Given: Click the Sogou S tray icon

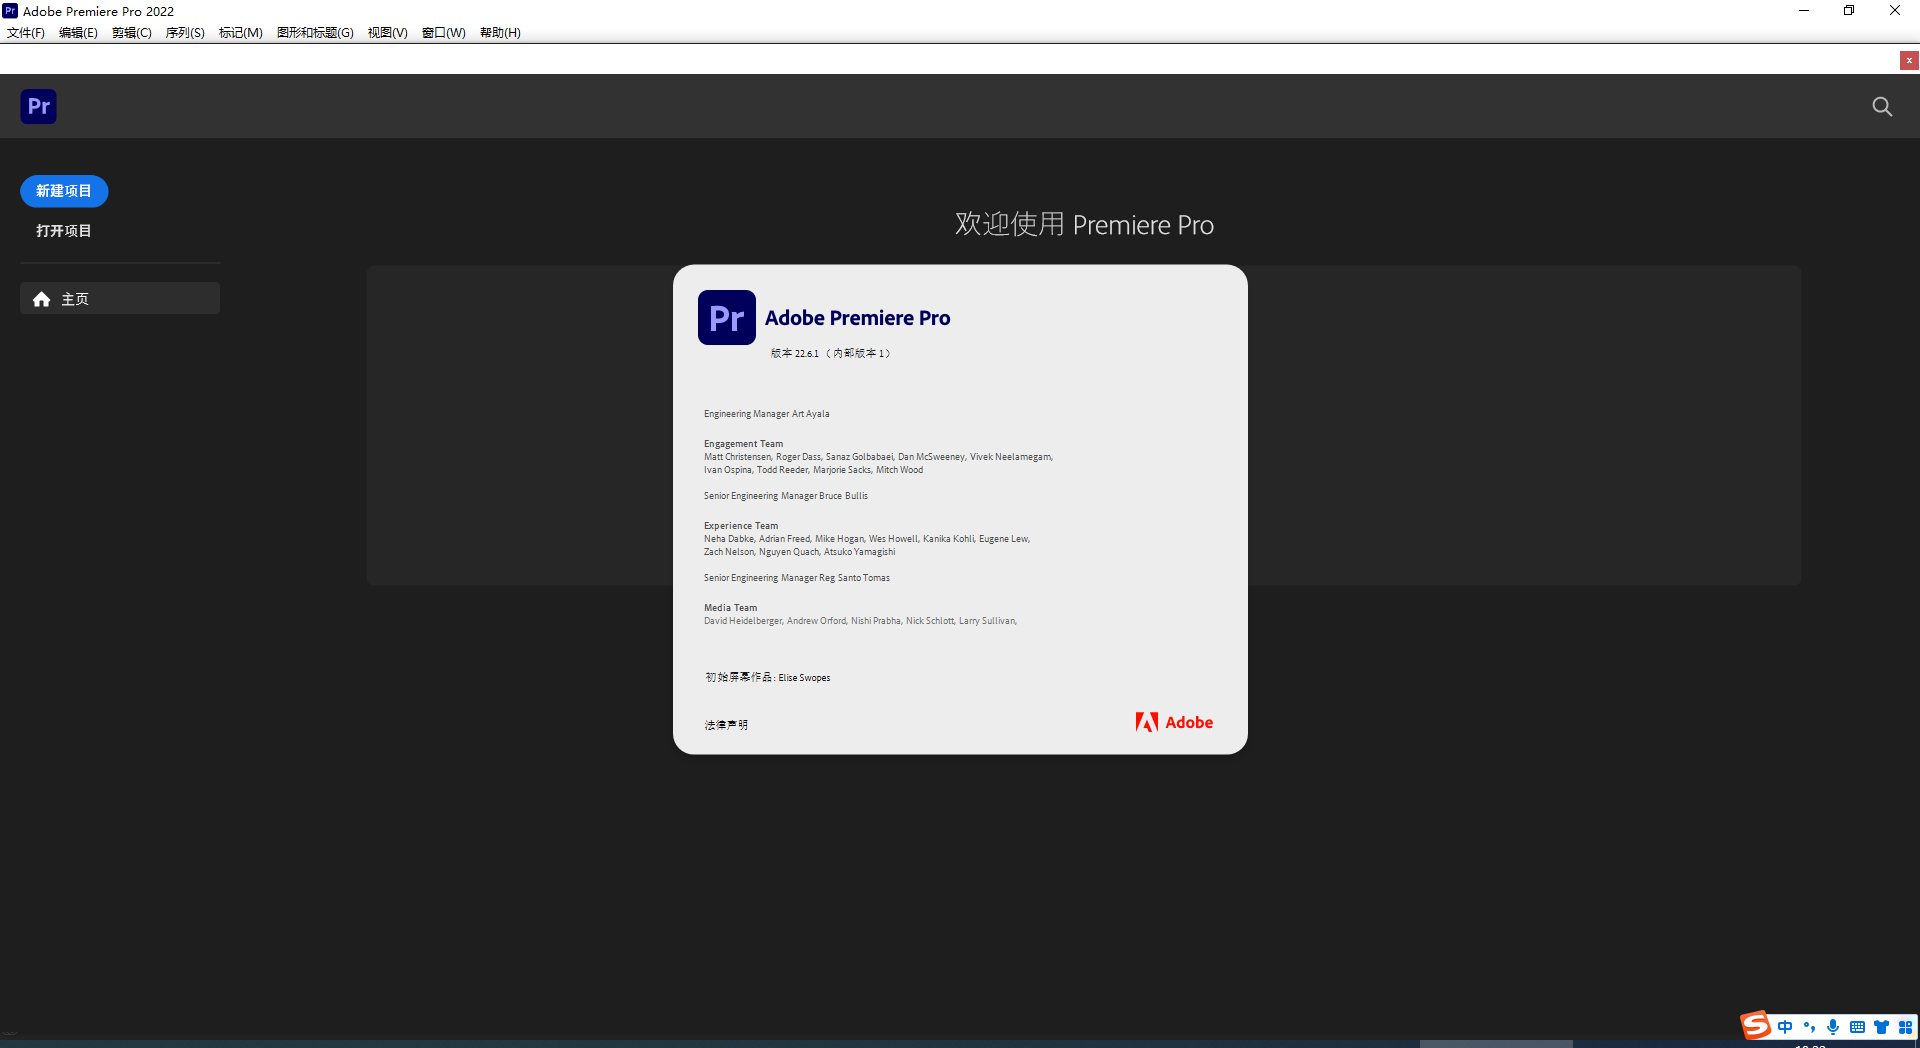Looking at the screenshot, I should coord(1756,1026).
